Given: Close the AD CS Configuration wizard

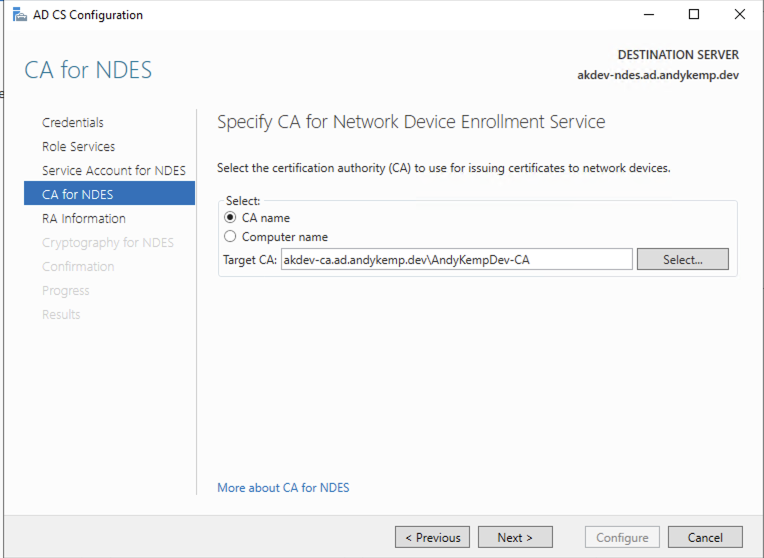Looking at the screenshot, I should 739,15.
